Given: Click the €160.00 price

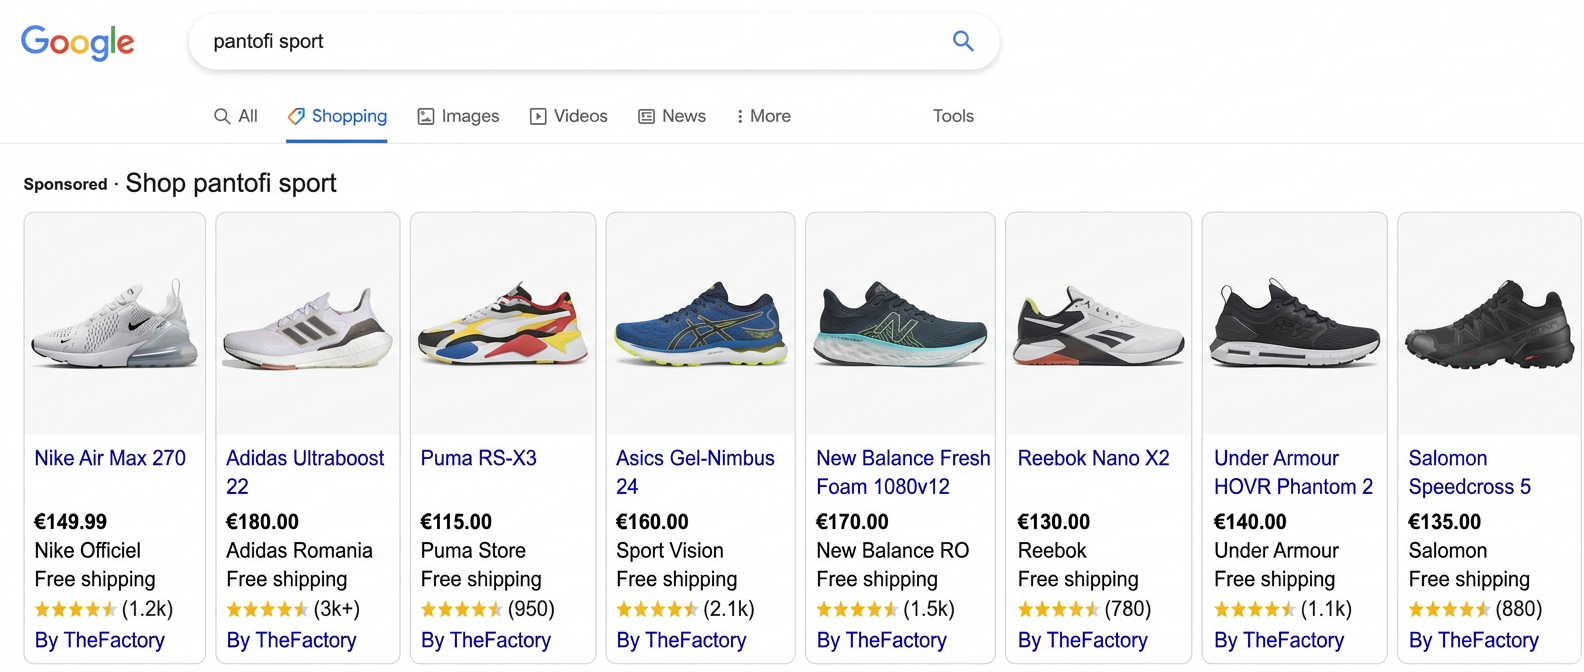Looking at the screenshot, I should pos(652,522).
